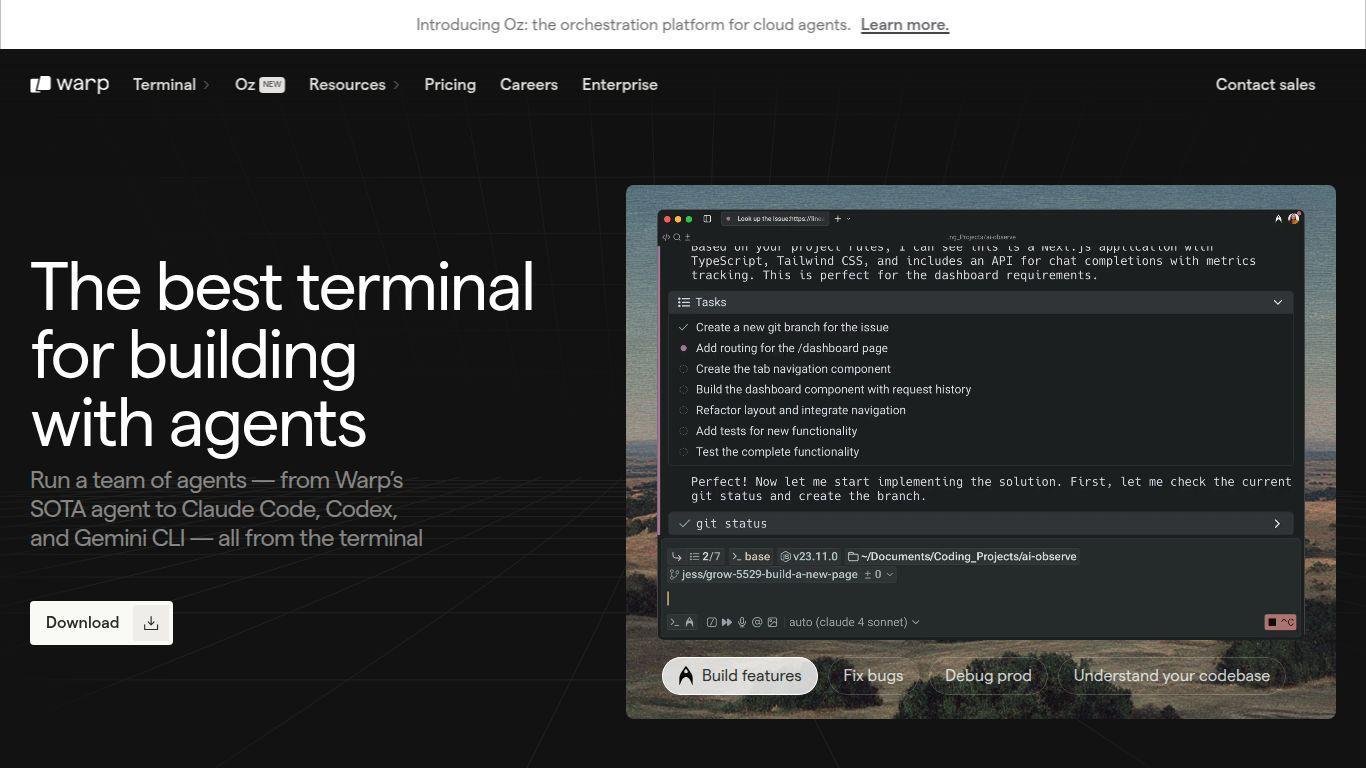Collapse the Tasks panel chevron
The image size is (1366, 768).
1277,302
